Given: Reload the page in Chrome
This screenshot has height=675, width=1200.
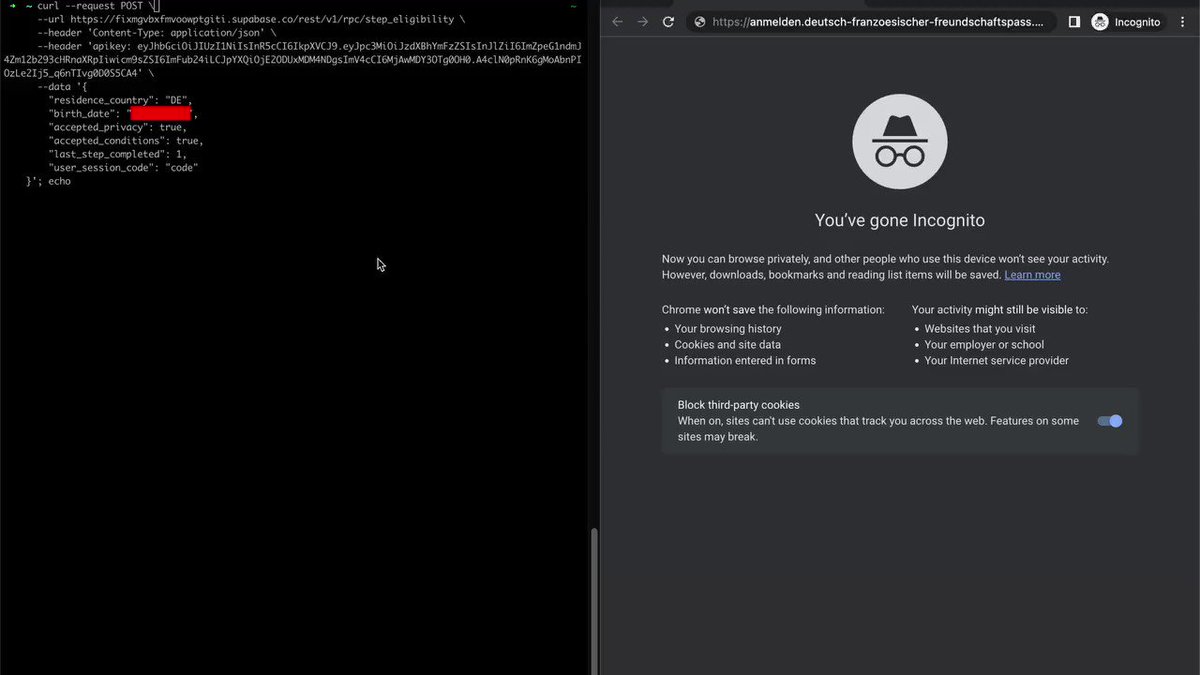Looking at the screenshot, I should coord(668,21).
